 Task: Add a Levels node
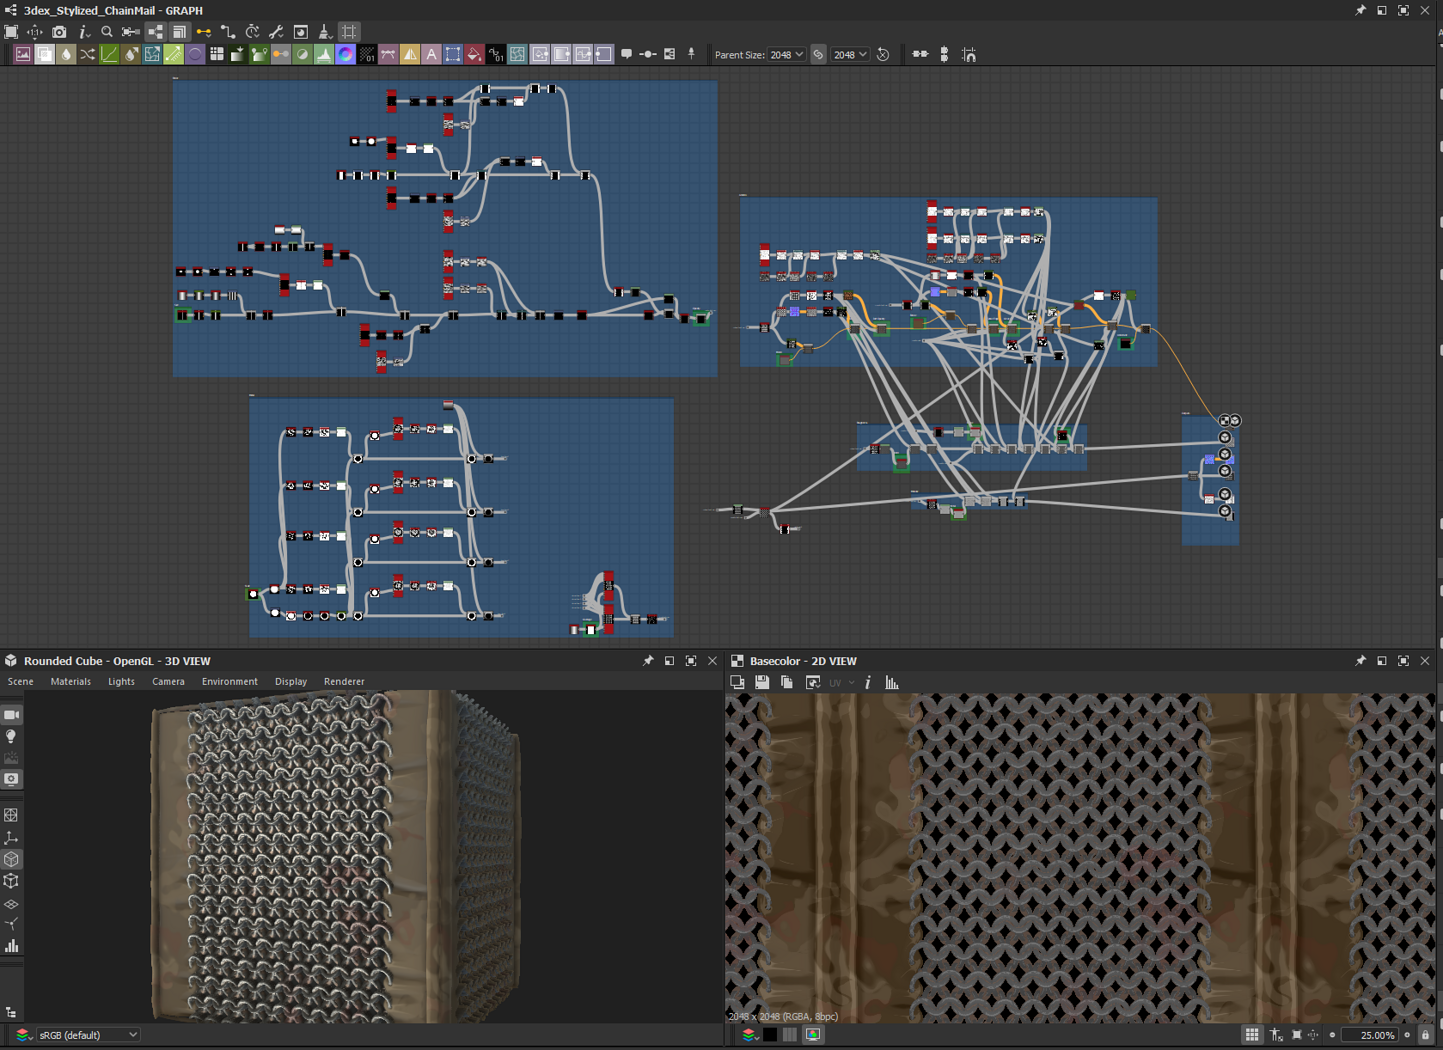coord(324,55)
